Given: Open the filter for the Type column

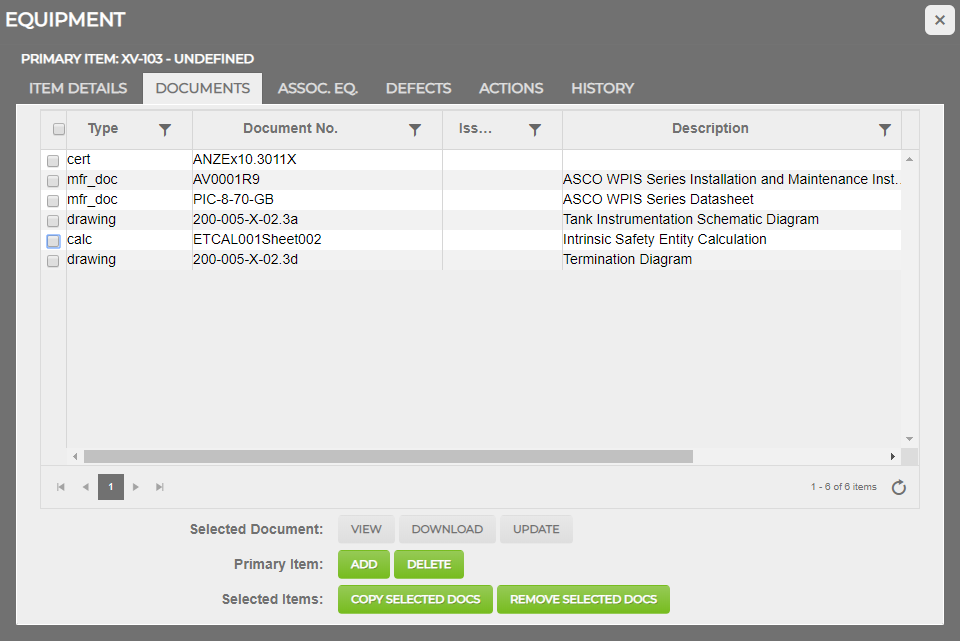Looking at the screenshot, I should click(x=165, y=128).
